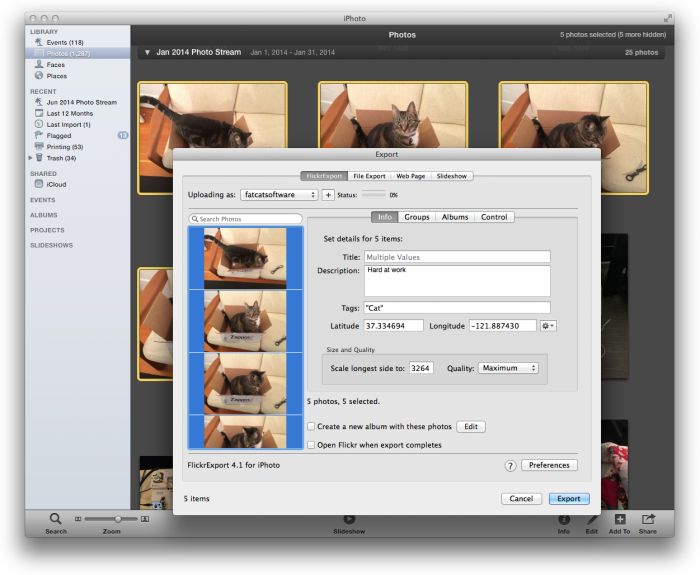This screenshot has height=575, width=700.
Task: Open the FlickrExport help question mark
Action: coord(510,466)
